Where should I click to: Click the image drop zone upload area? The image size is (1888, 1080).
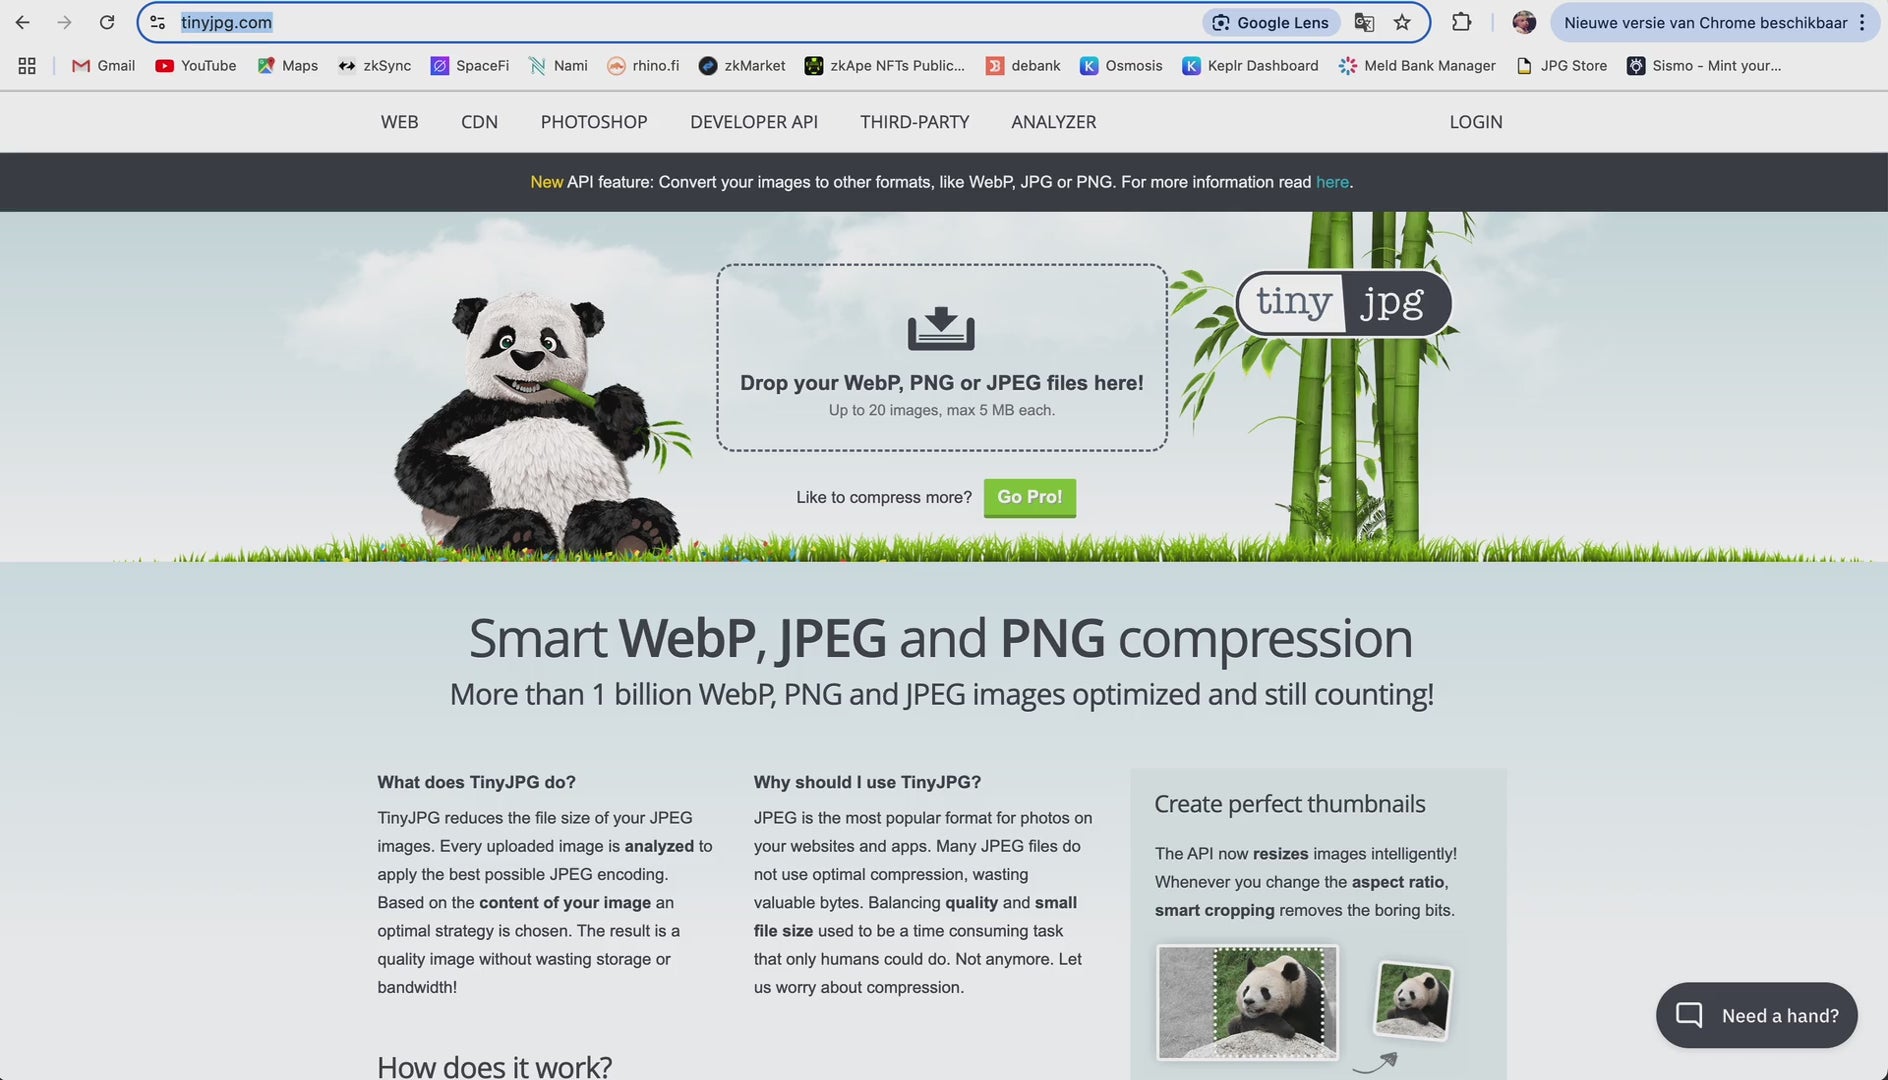coord(942,358)
